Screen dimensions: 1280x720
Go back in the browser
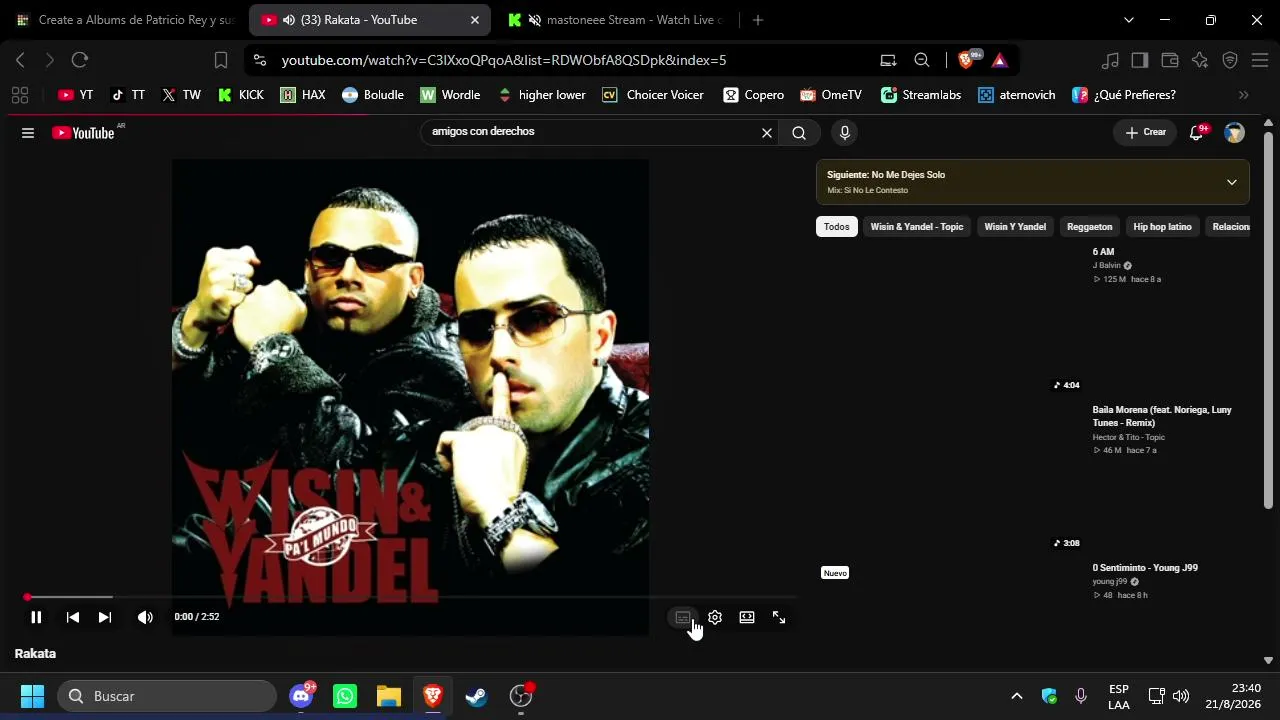pos(20,60)
